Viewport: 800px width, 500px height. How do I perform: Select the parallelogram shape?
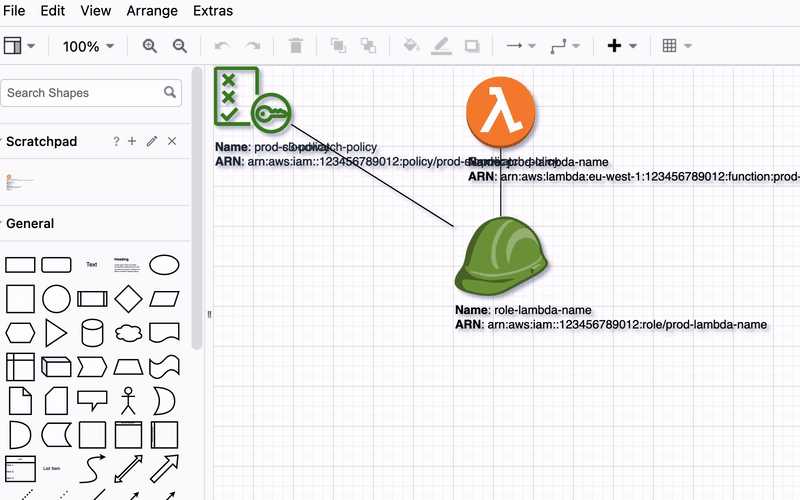[x=164, y=299]
